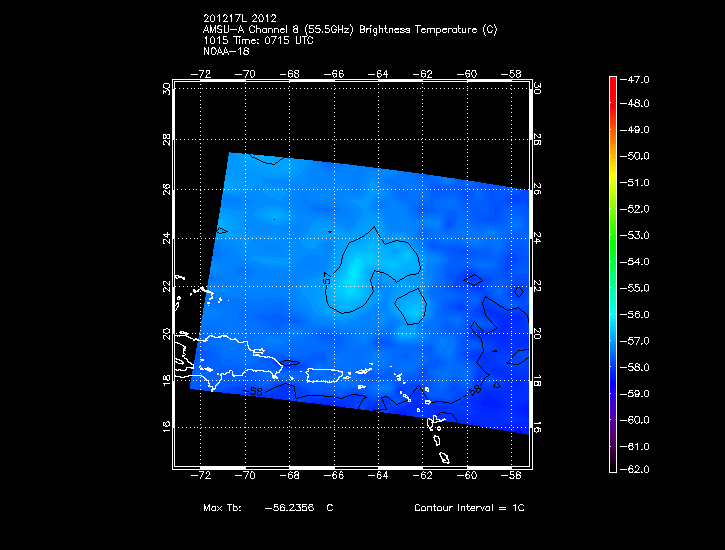Click the -61.0 color bar label
Viewport: 725px width, 550px height.
click(x=634, y=446)
